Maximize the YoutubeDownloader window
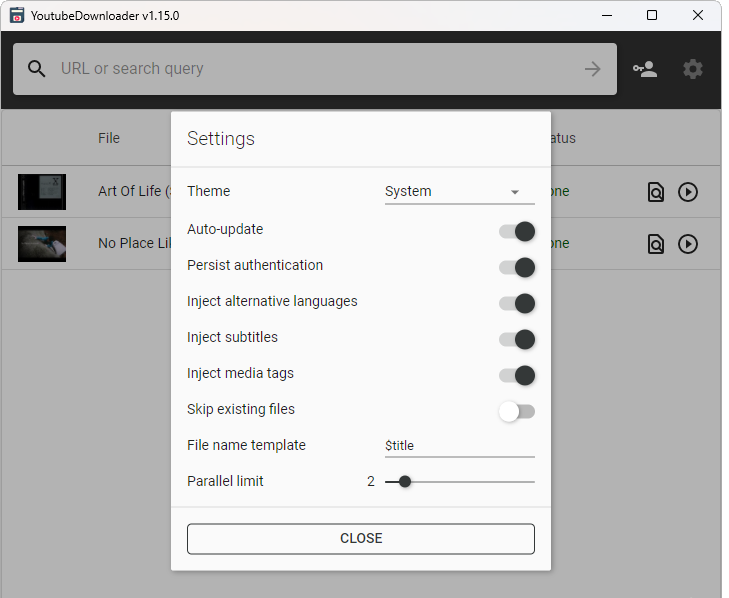Image resolution: width=729 pixels, height=598 pixels. (x=652, y=15)
